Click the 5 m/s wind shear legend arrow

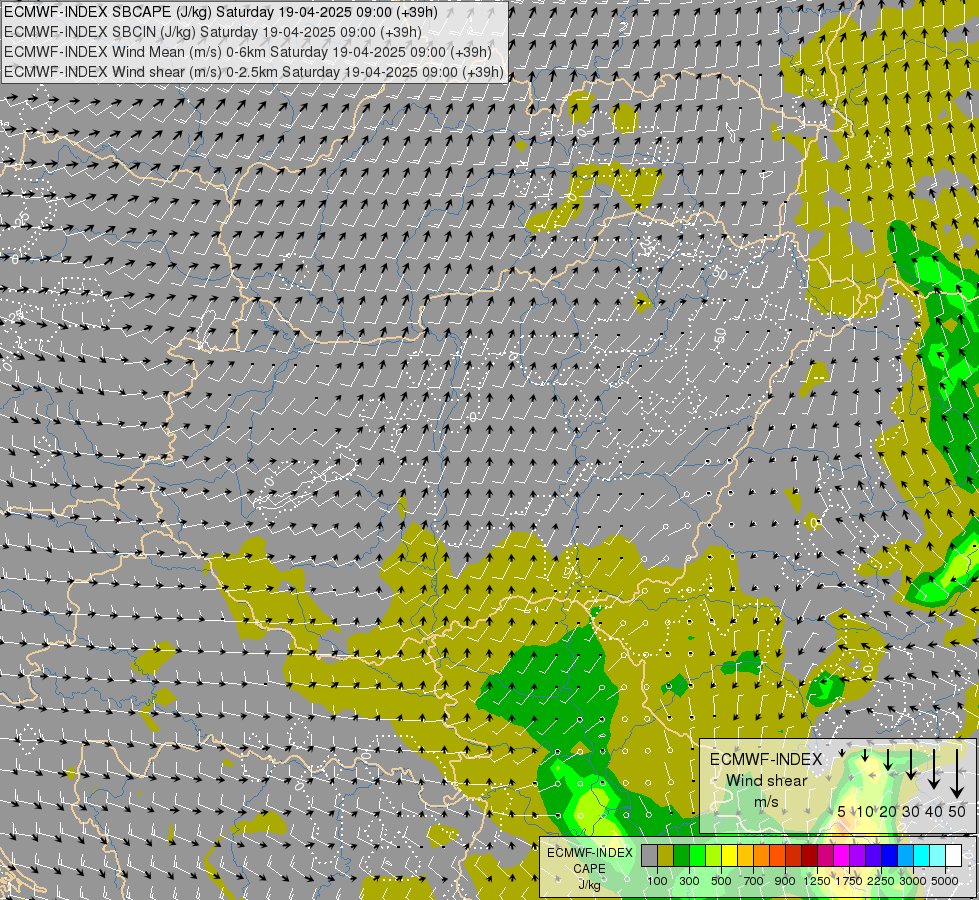pos(842,753)
